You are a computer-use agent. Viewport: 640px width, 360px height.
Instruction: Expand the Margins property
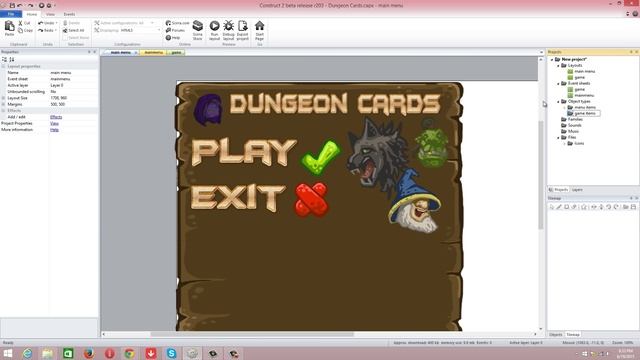click(x=3, y=104)
